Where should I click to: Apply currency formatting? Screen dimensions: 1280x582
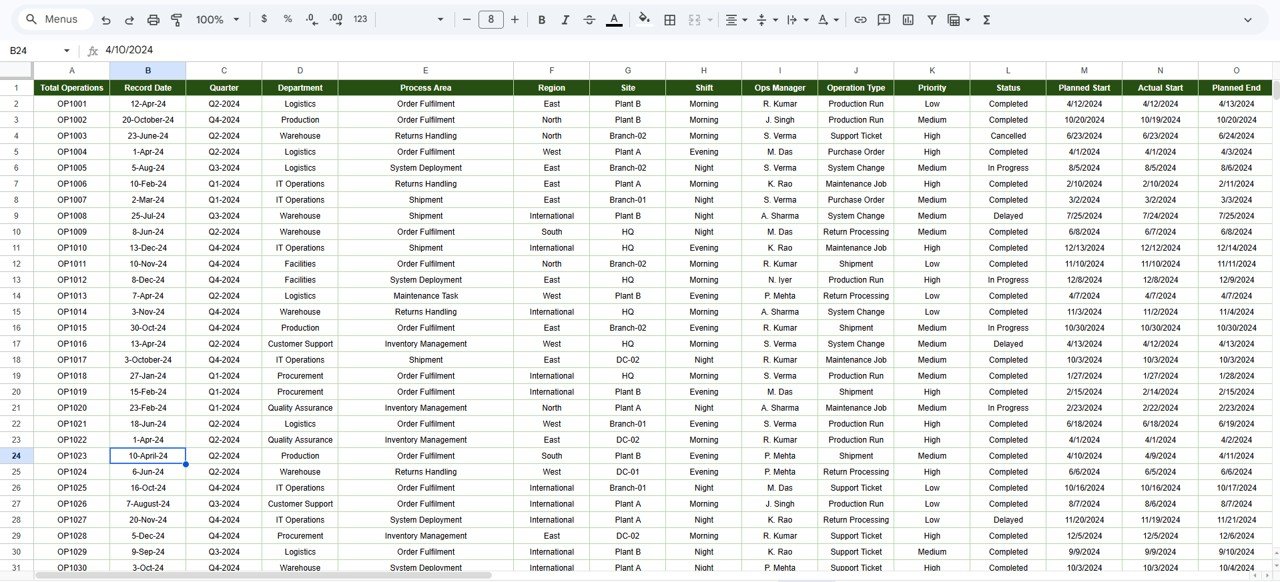[x=263, y=19]
